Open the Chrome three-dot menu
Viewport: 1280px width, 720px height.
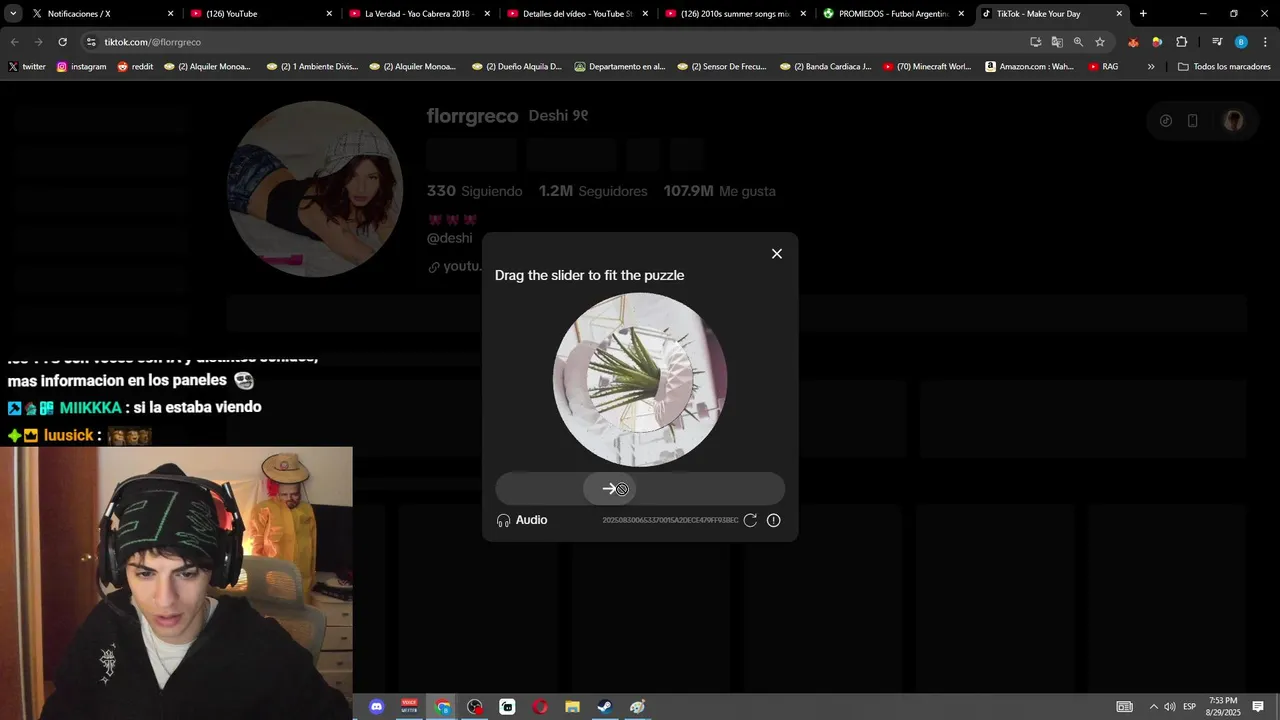[1265, 42]
